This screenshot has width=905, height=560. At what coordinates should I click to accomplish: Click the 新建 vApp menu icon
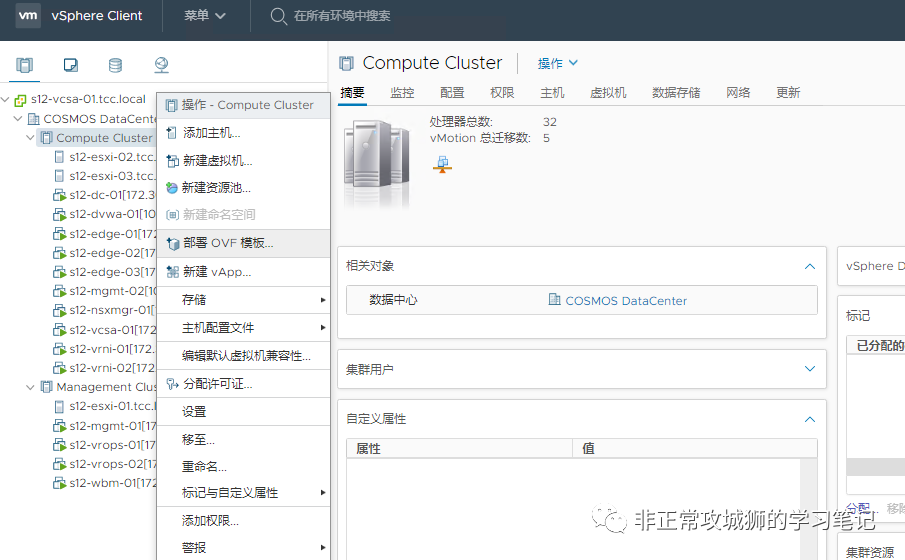172,272
